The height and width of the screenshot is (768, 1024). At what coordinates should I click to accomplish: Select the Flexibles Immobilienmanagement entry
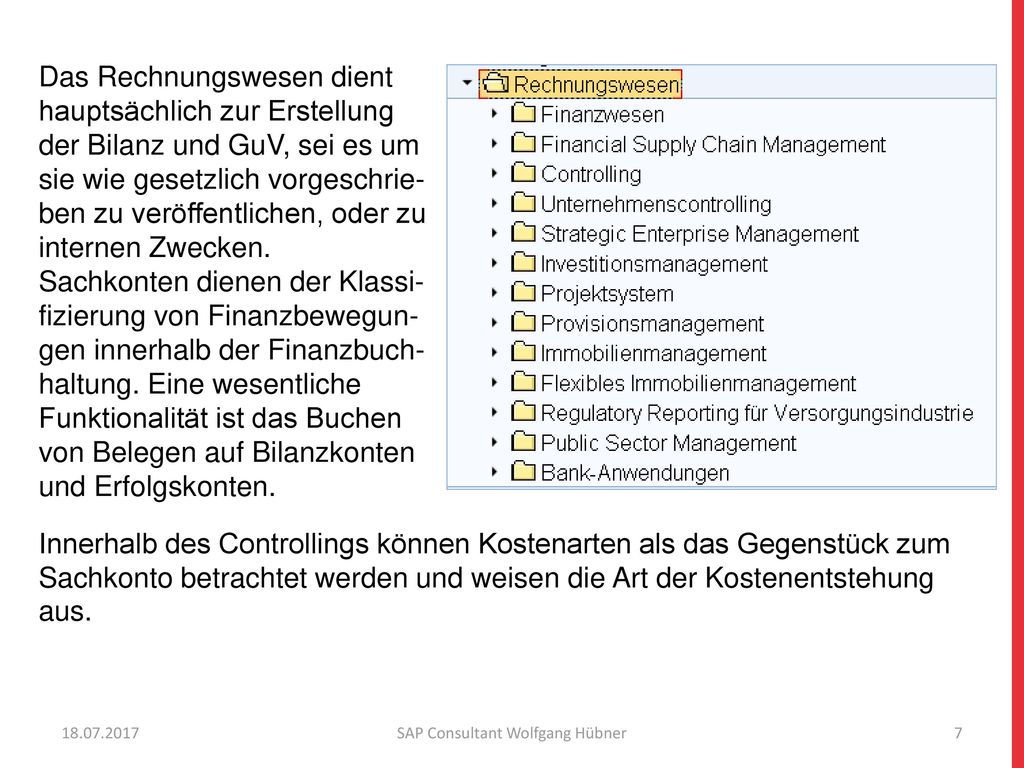698,383
